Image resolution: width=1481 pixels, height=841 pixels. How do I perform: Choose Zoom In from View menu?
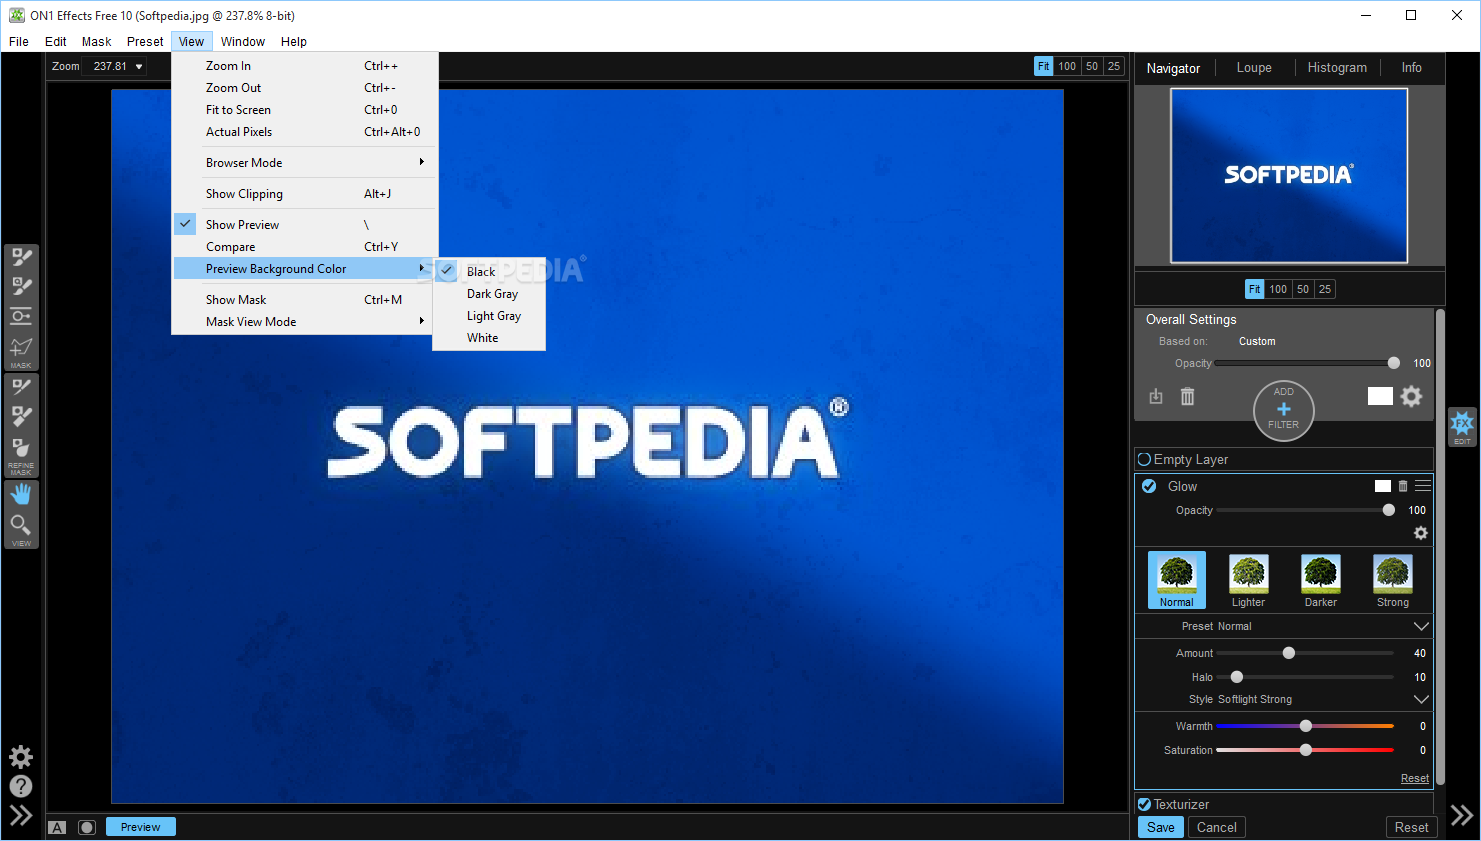pos(305,66)
